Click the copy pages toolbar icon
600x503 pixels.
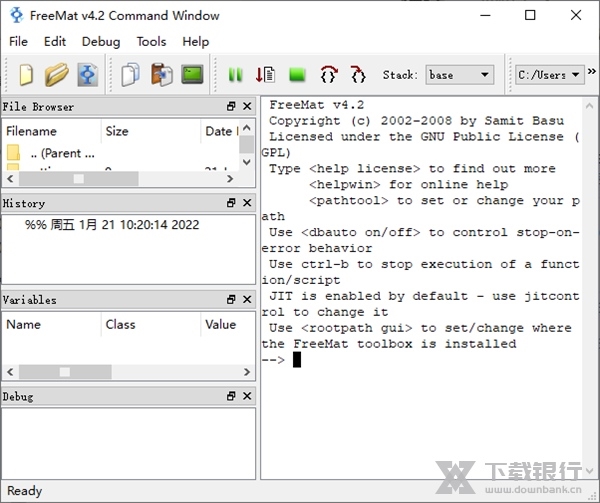pos(130,75)
